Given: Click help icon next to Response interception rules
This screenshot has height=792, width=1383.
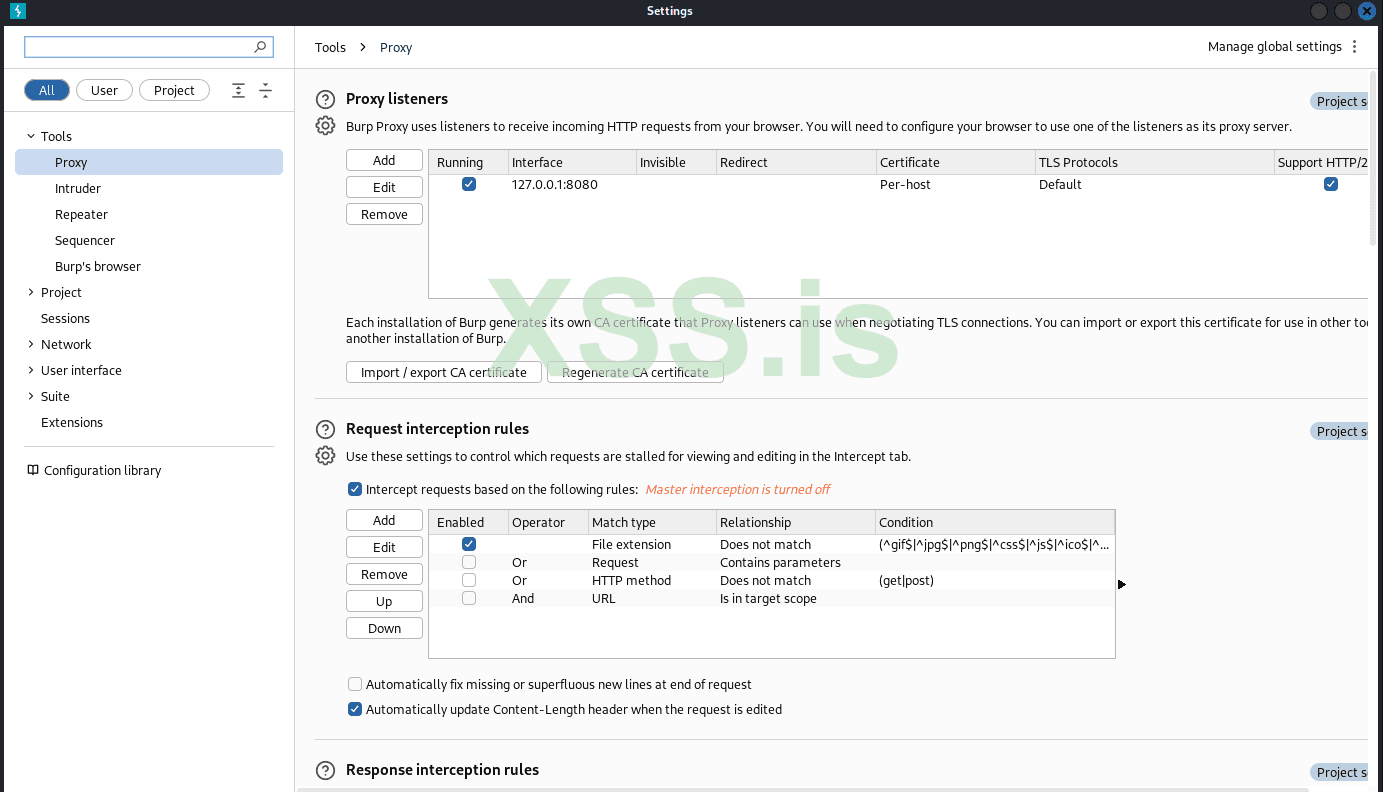Looking at the screenshot, I should point(325,770).
